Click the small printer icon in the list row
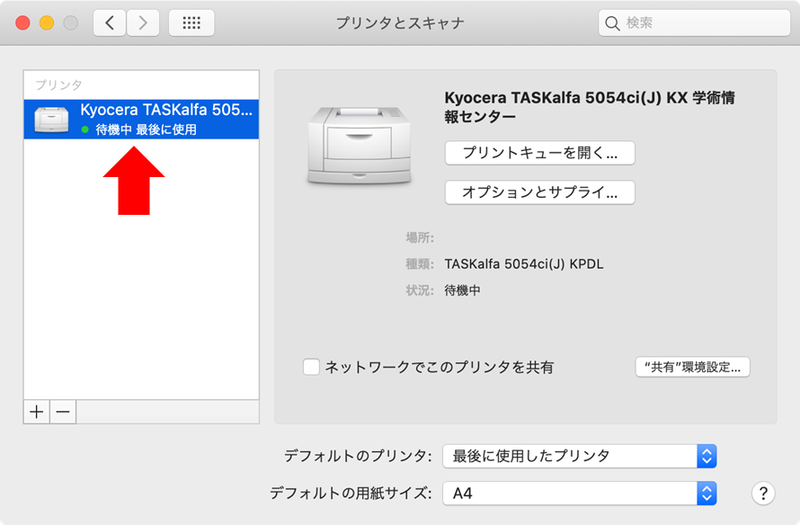The width and height of the screenshot is (800, 525). click(x=51, y=119)
